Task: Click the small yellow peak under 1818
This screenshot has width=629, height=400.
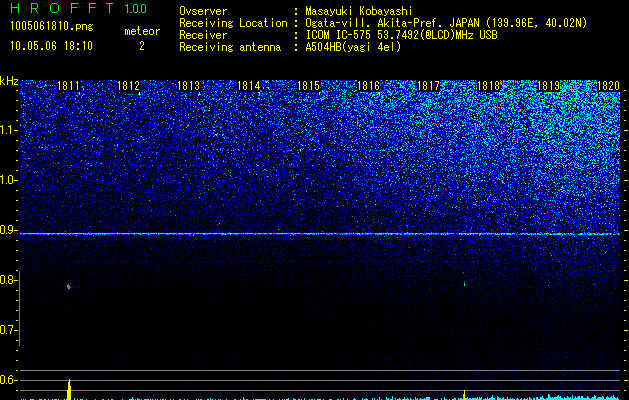Action: tap(464, 395)
